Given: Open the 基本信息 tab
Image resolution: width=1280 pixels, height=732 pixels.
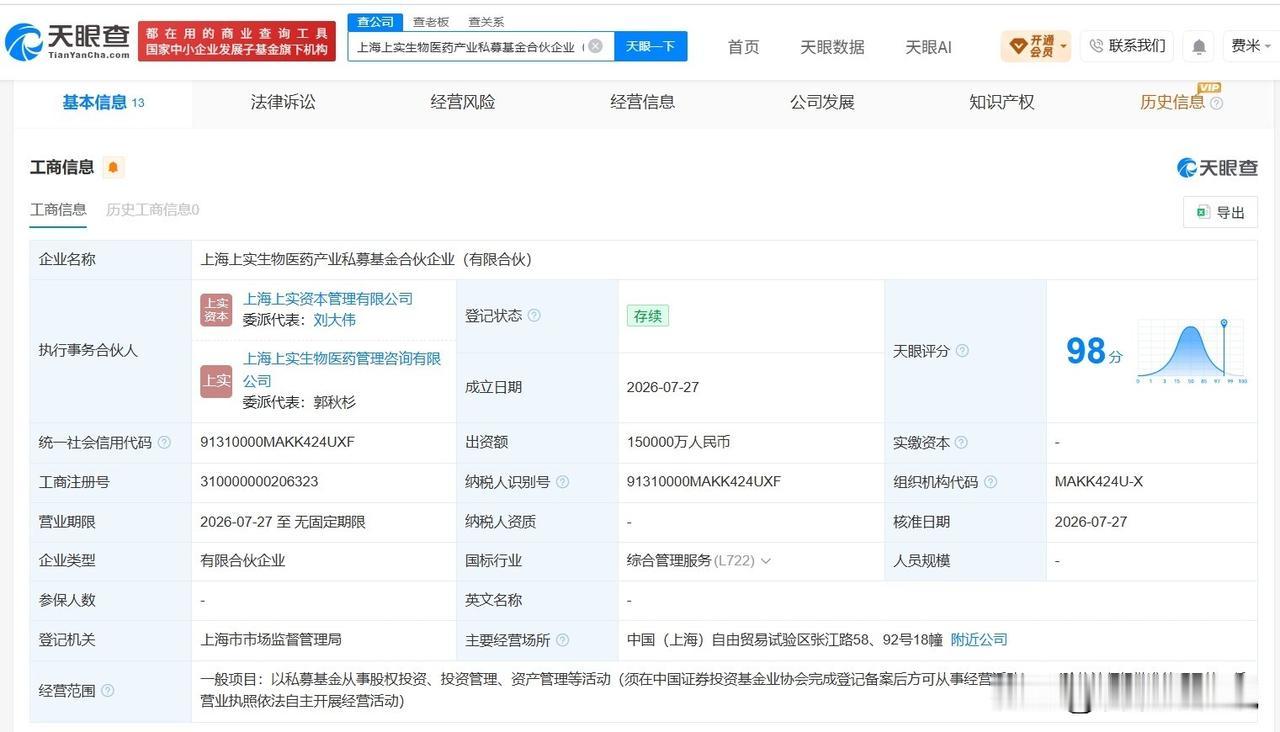Looking at the screenshot, I should (x=103, y=102).
